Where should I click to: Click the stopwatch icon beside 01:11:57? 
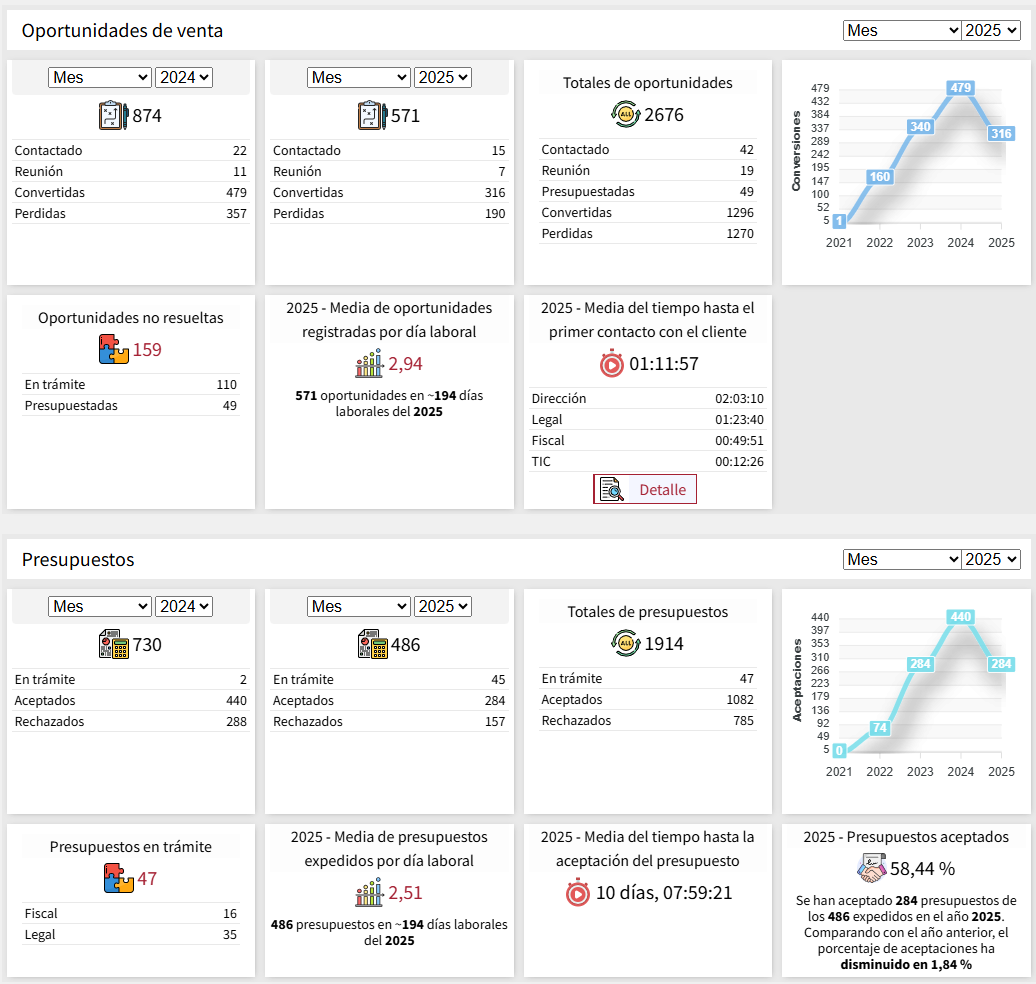(x=611, y=364)
